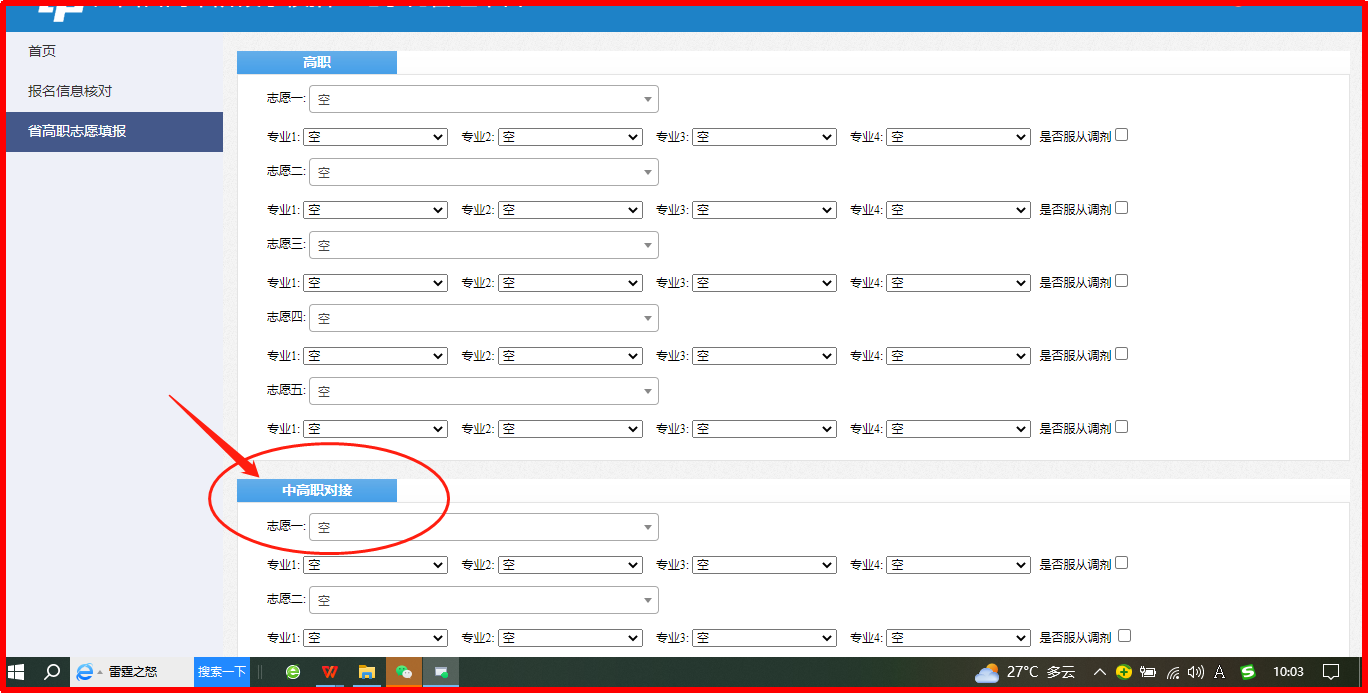The width and height of the screenshot is (1370, 694).
Task: Open File Explorer from the taskbar
Action: 367,672
